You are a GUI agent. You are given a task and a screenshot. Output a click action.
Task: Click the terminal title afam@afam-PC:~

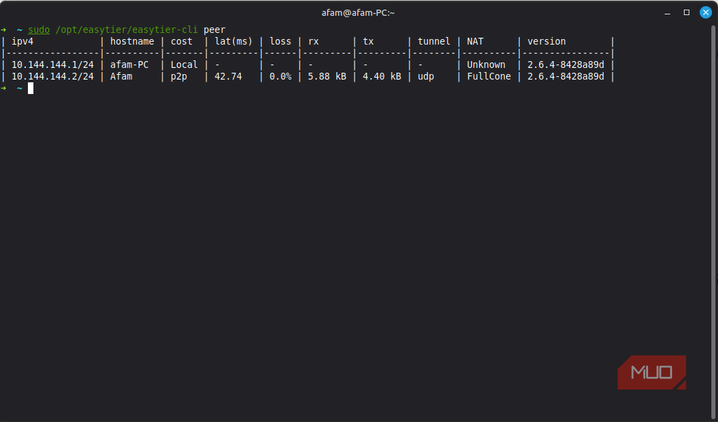pos(358,13)
